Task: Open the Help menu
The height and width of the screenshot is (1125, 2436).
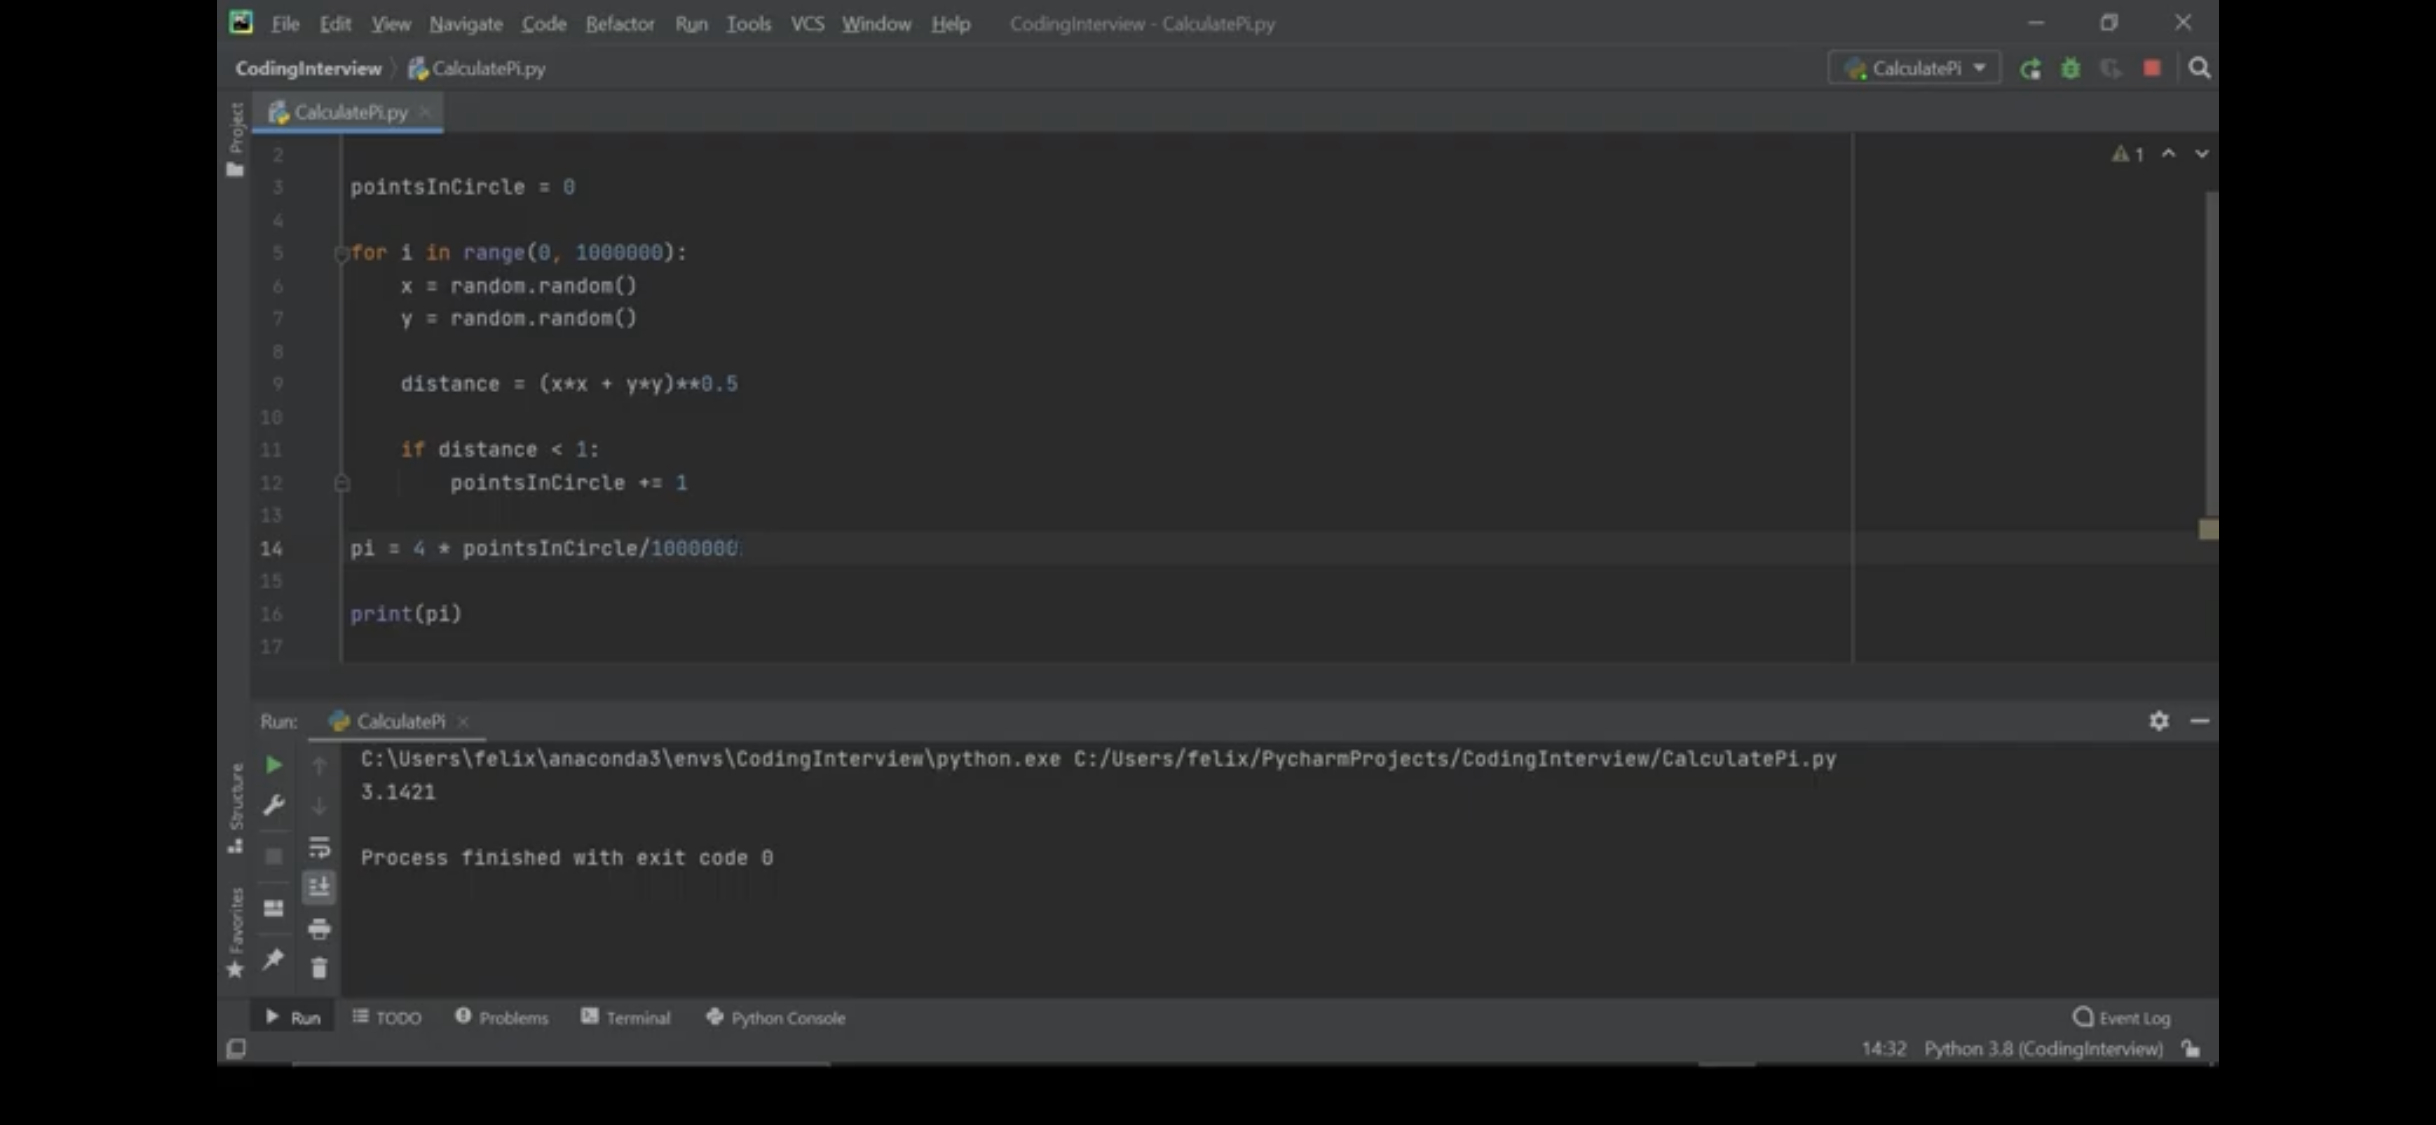Action: [x=950, y=23]
